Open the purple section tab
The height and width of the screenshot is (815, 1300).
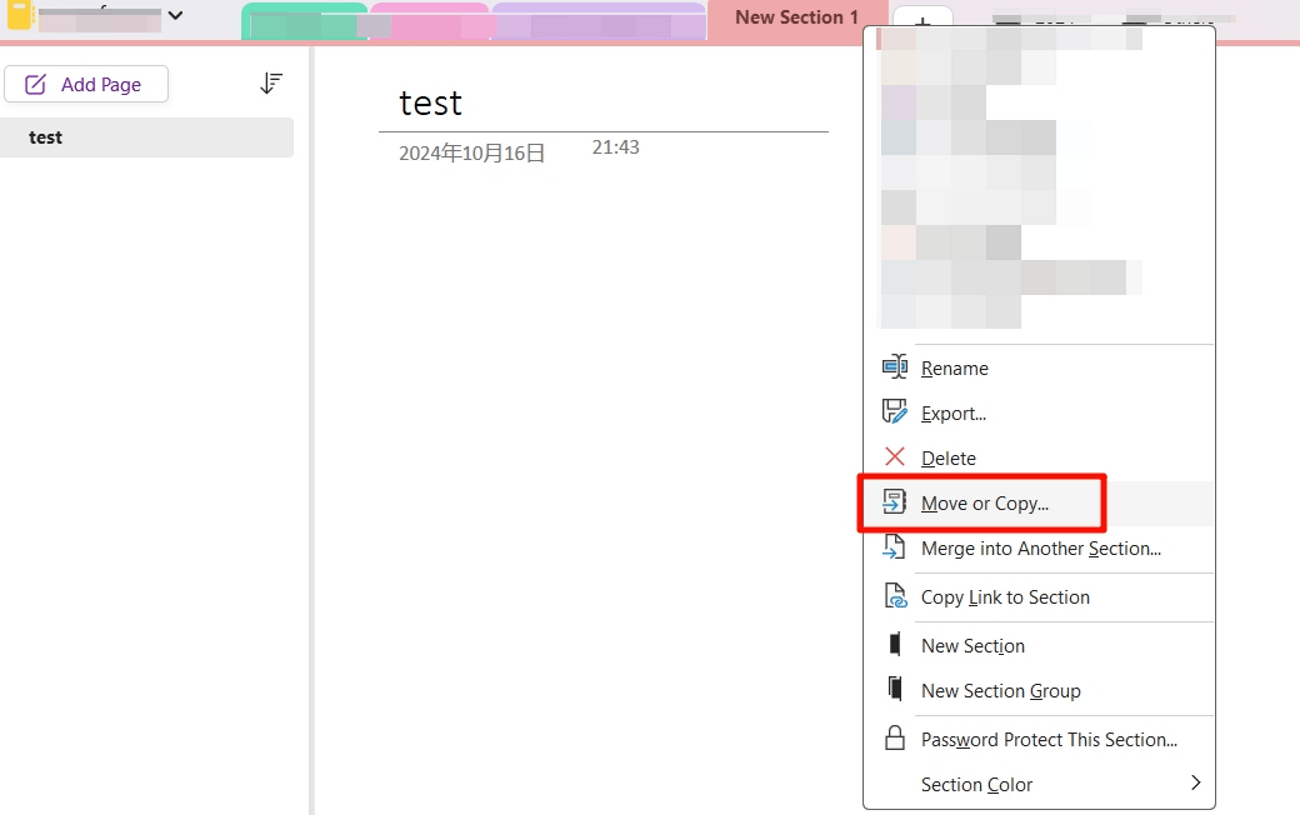(599, 22)
